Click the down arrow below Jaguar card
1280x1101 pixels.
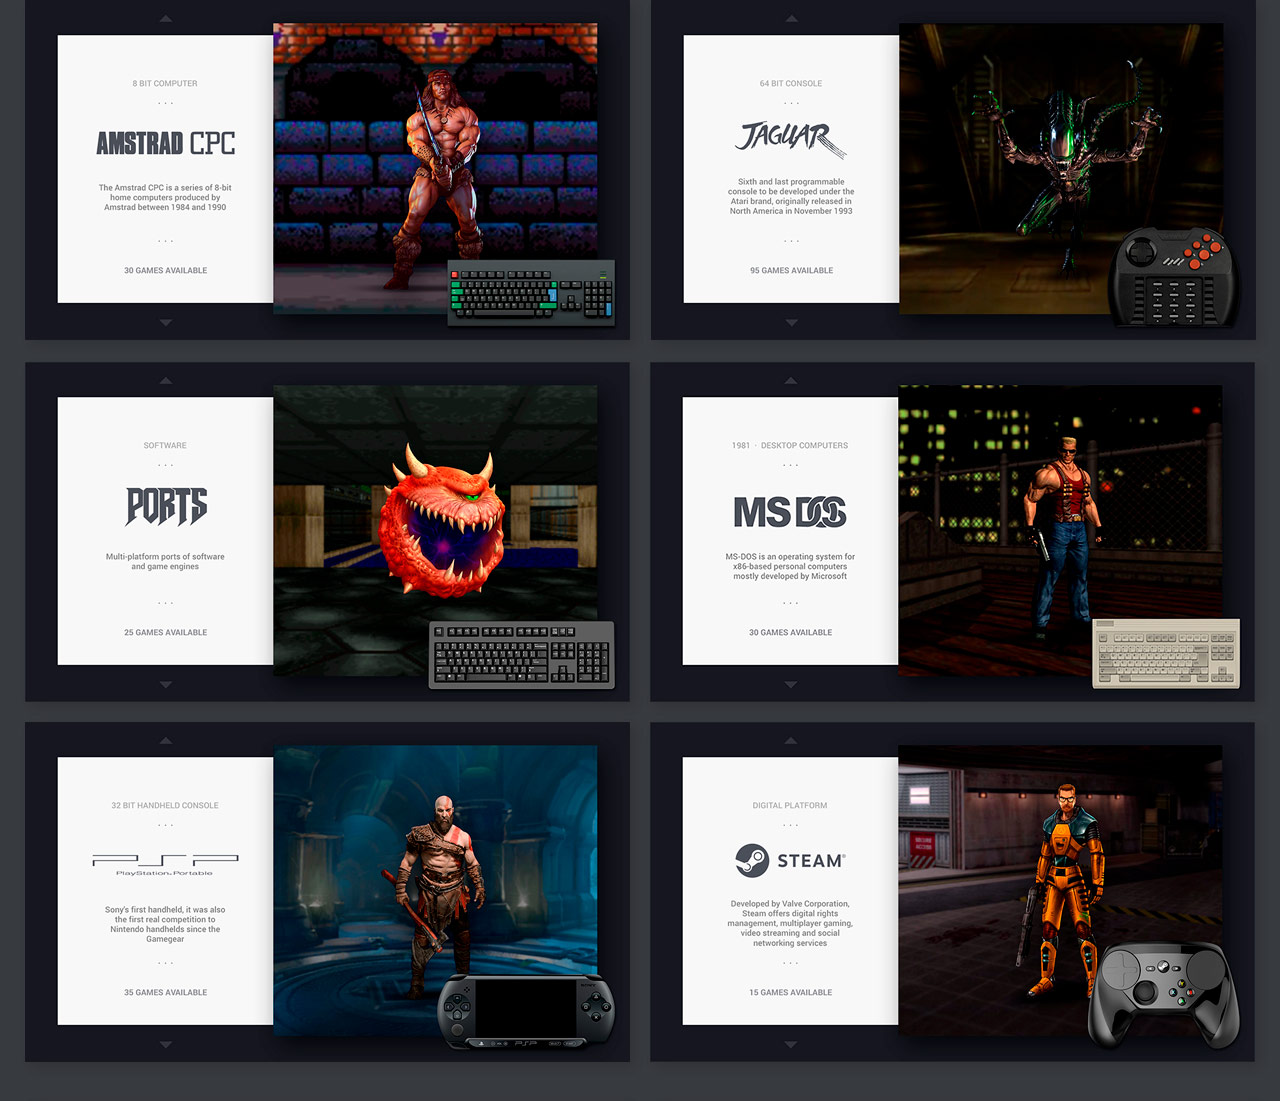[x=791, y=322]
